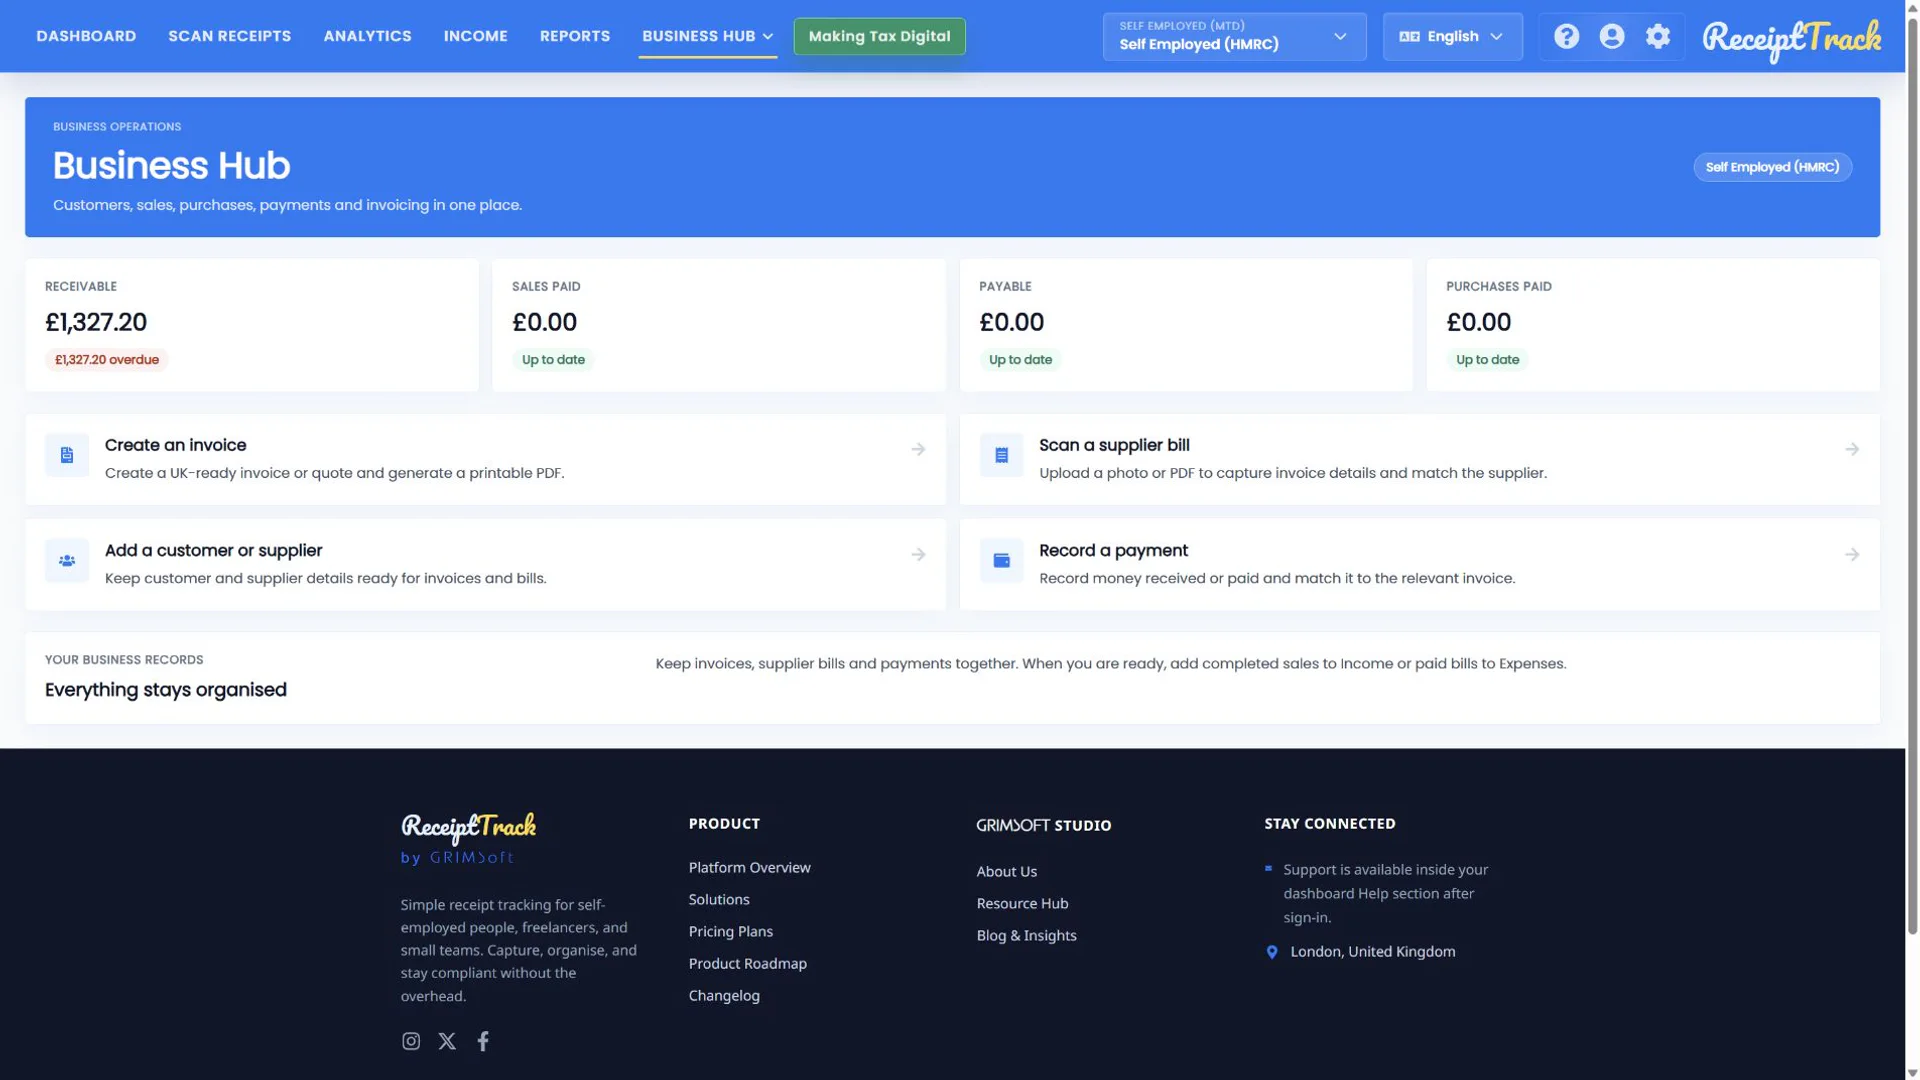Open the Platform Overview link
Image resolution: width=1920 pixels, height=1080 pixels.
tap(749, 867)
